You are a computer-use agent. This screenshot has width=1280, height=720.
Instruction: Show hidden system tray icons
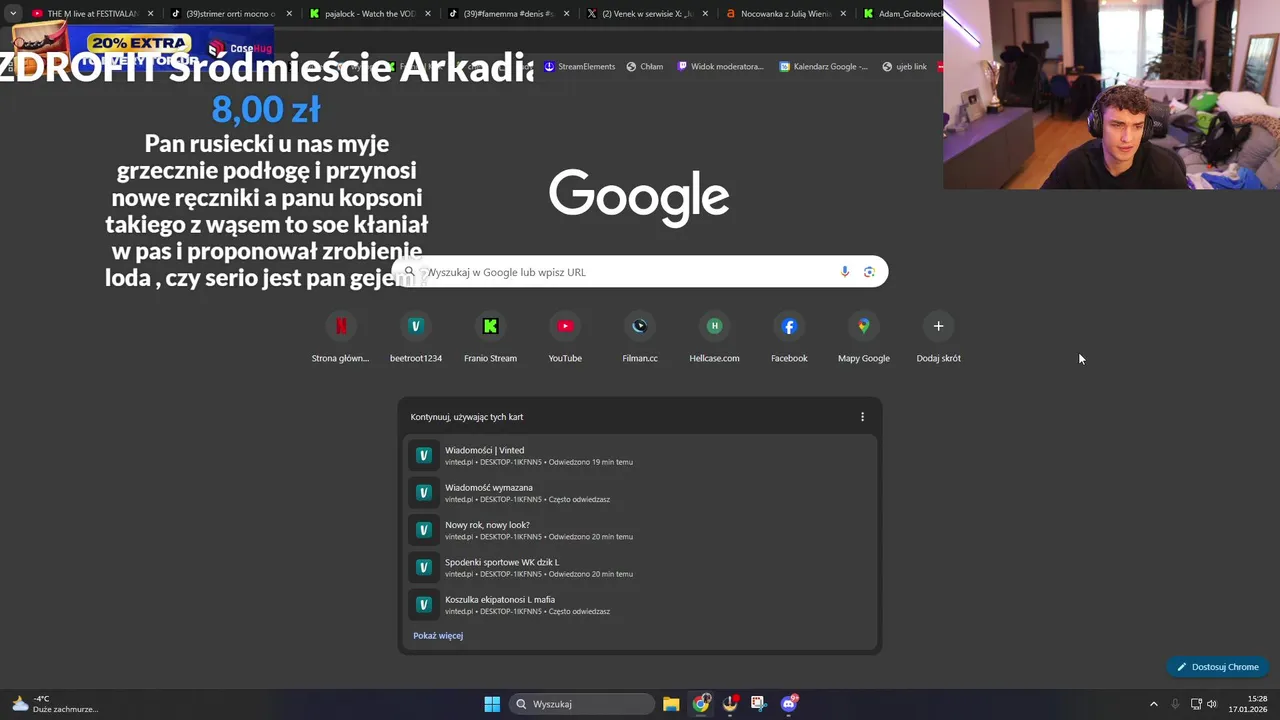point(1153,704)
